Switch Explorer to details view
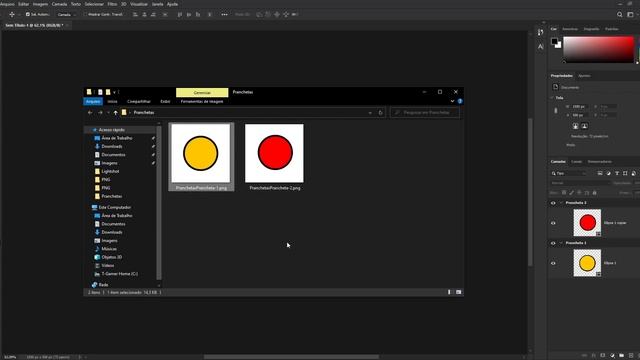The height and width of the screenshot is (360, 640). pyautogui.click(x=449, y=292)
